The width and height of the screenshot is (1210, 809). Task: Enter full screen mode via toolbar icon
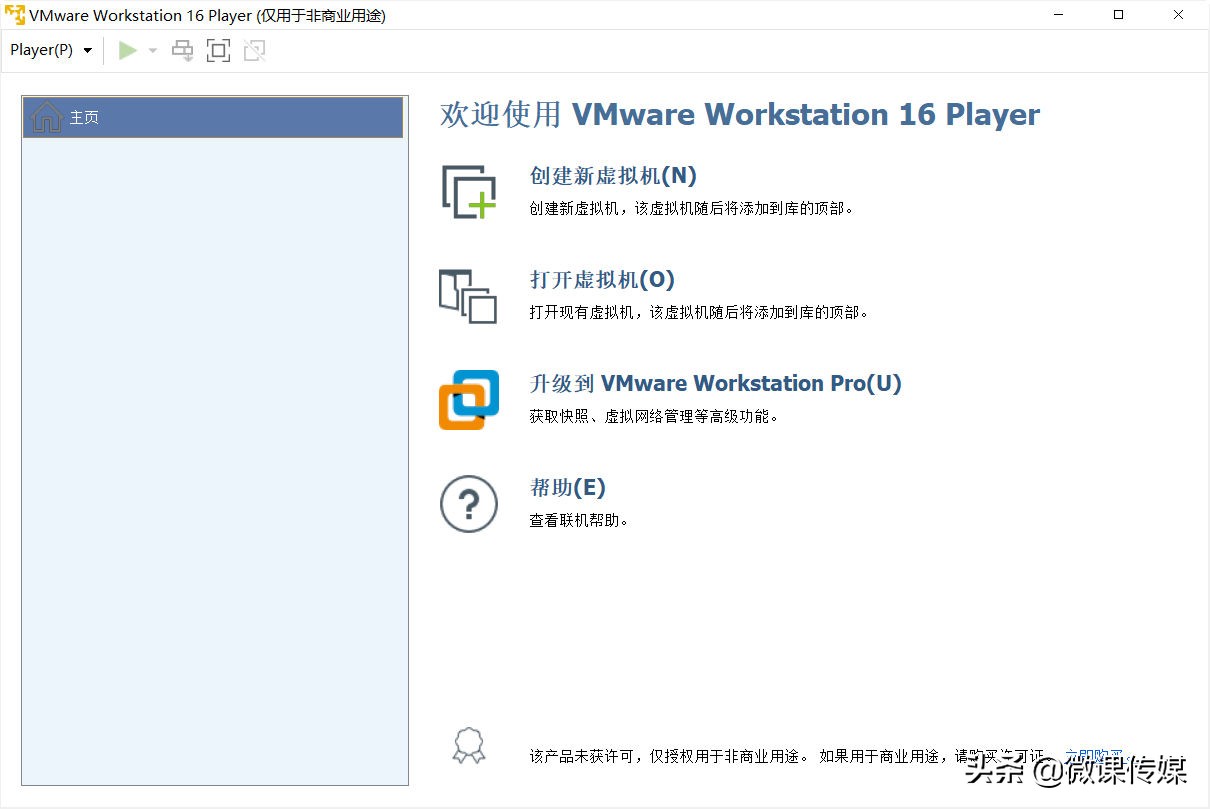[218, 49]
